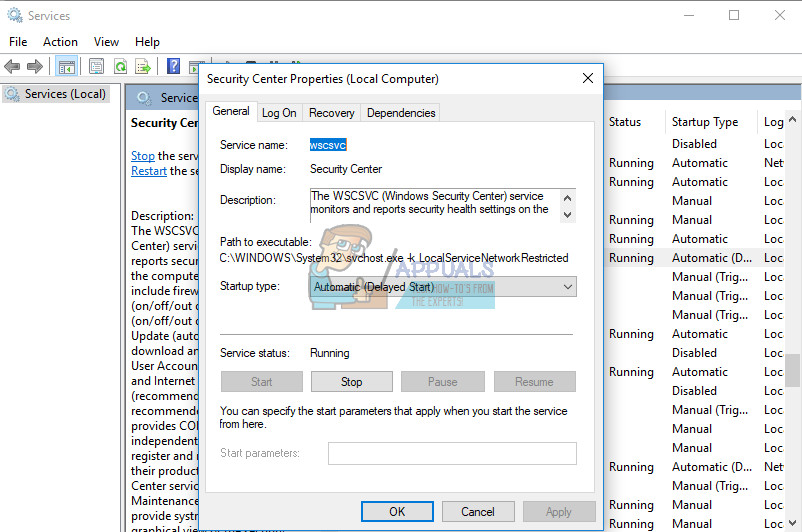Open the View menu
Screen dimensions: 802x532
click(x=106, y=42)
